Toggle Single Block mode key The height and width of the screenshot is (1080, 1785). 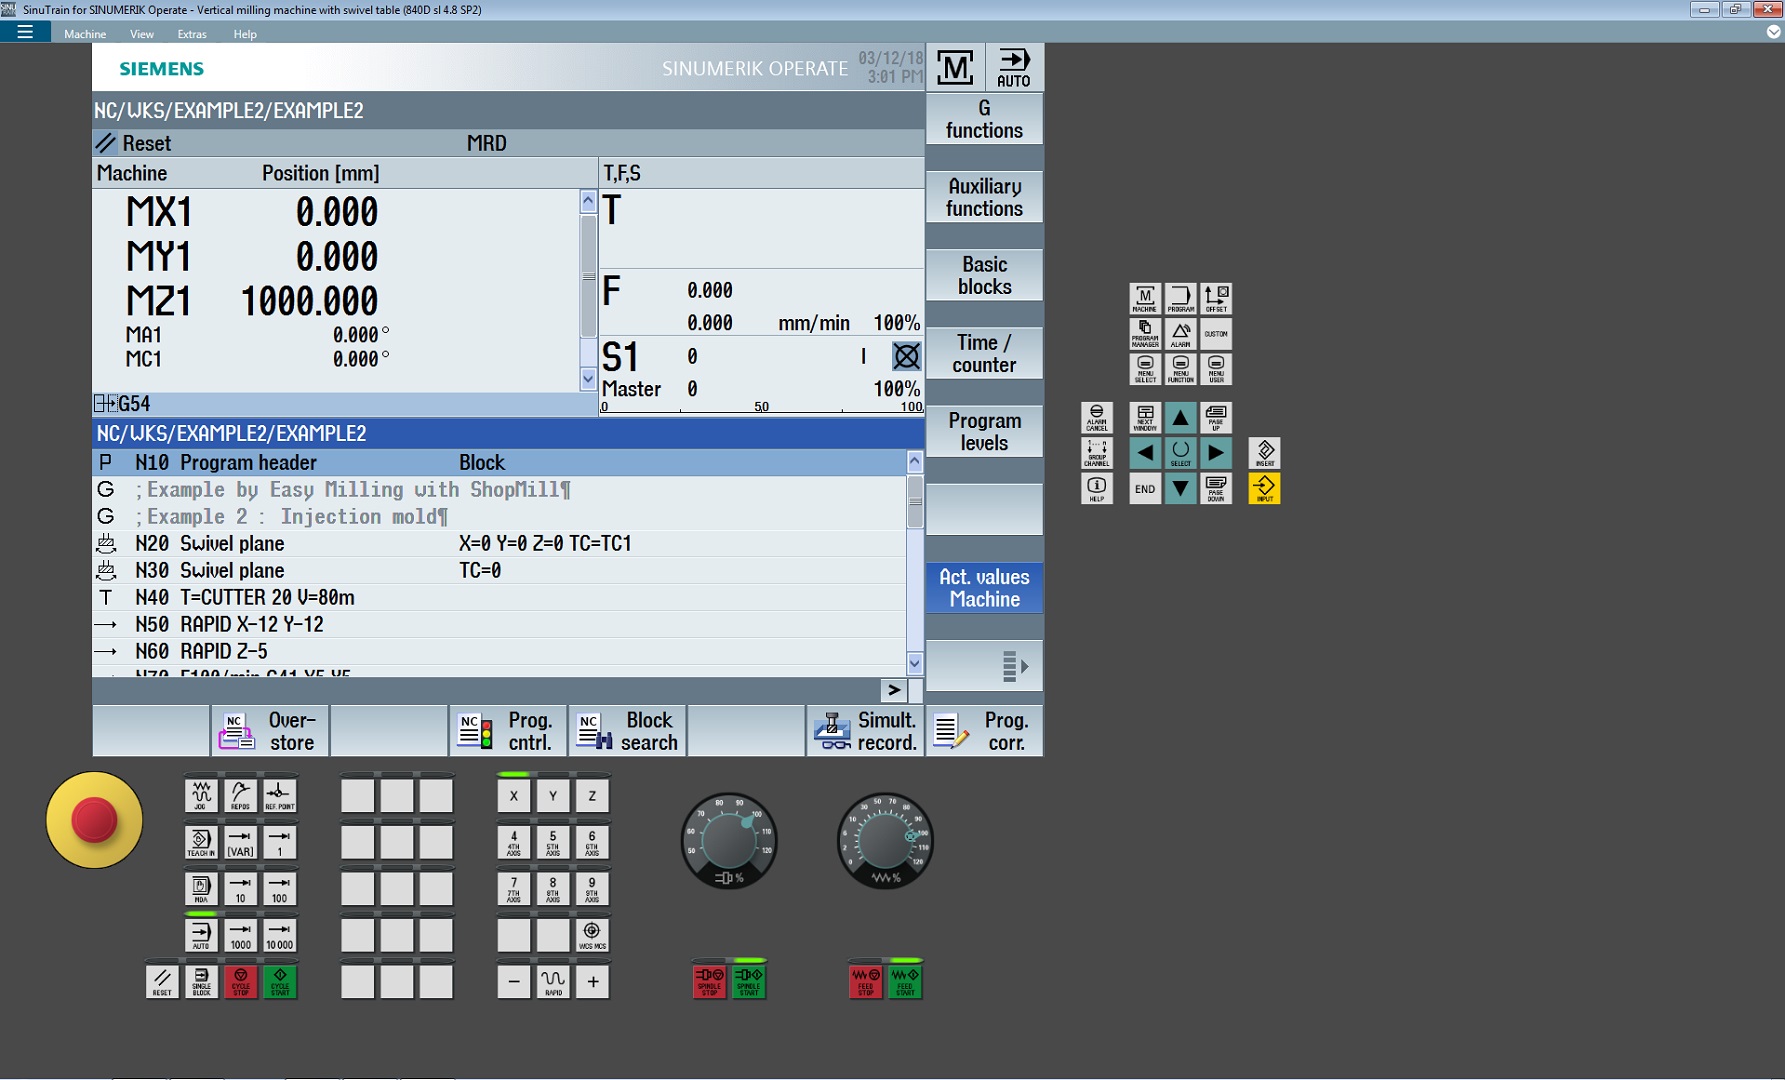[x=201, y=981]
